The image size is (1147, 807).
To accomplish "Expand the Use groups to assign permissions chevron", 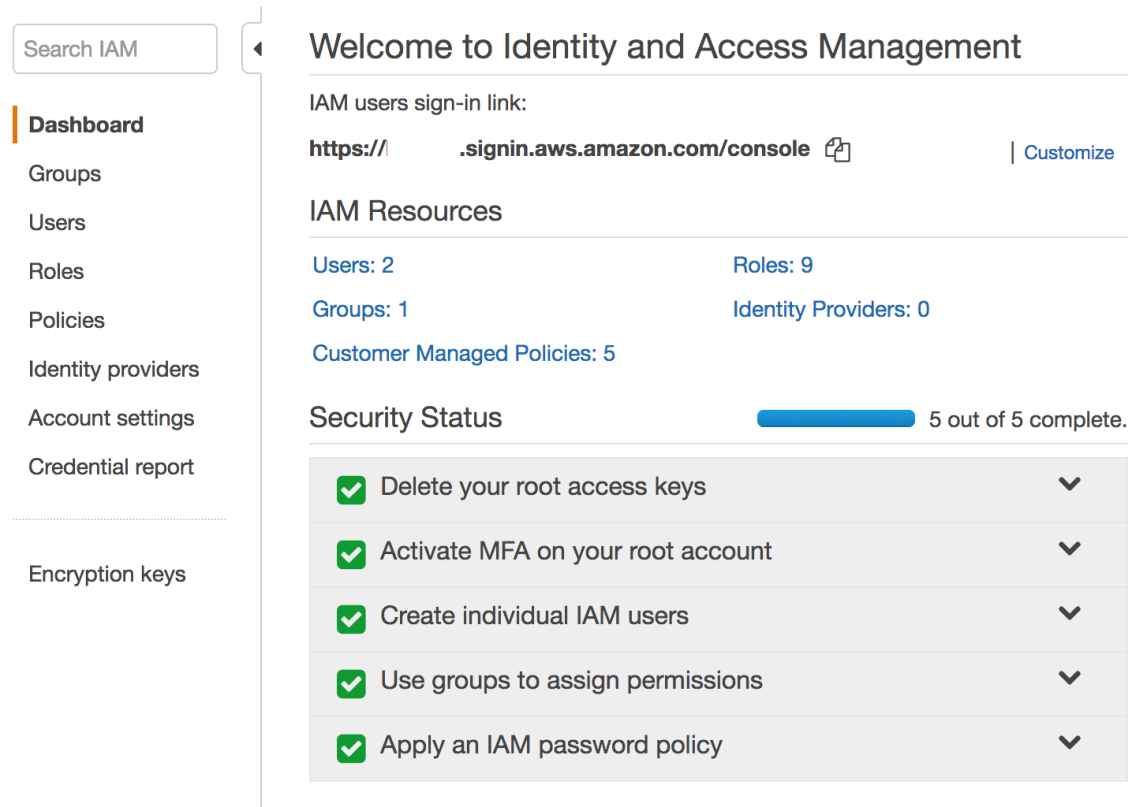I will [x=1069, y=677].
